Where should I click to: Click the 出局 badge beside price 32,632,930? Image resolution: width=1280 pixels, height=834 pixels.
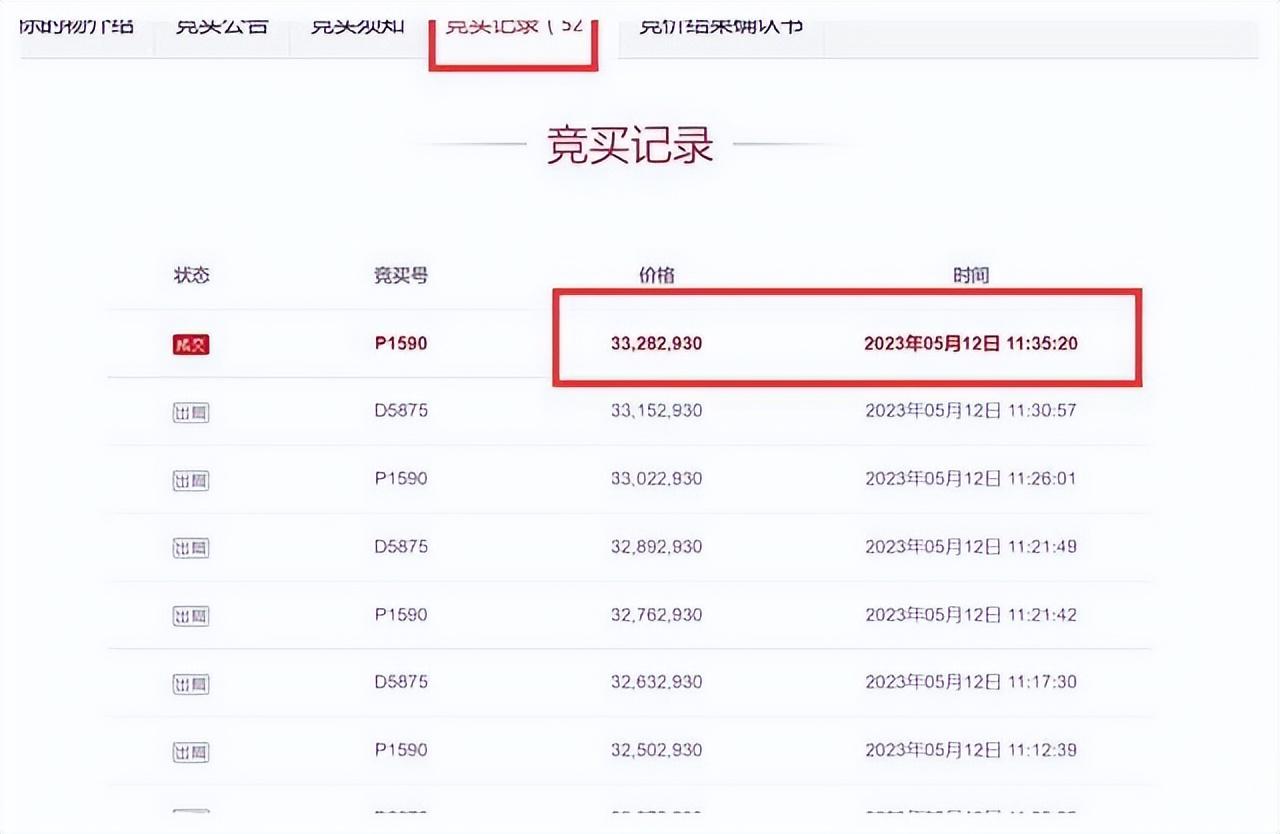point(191,683)
